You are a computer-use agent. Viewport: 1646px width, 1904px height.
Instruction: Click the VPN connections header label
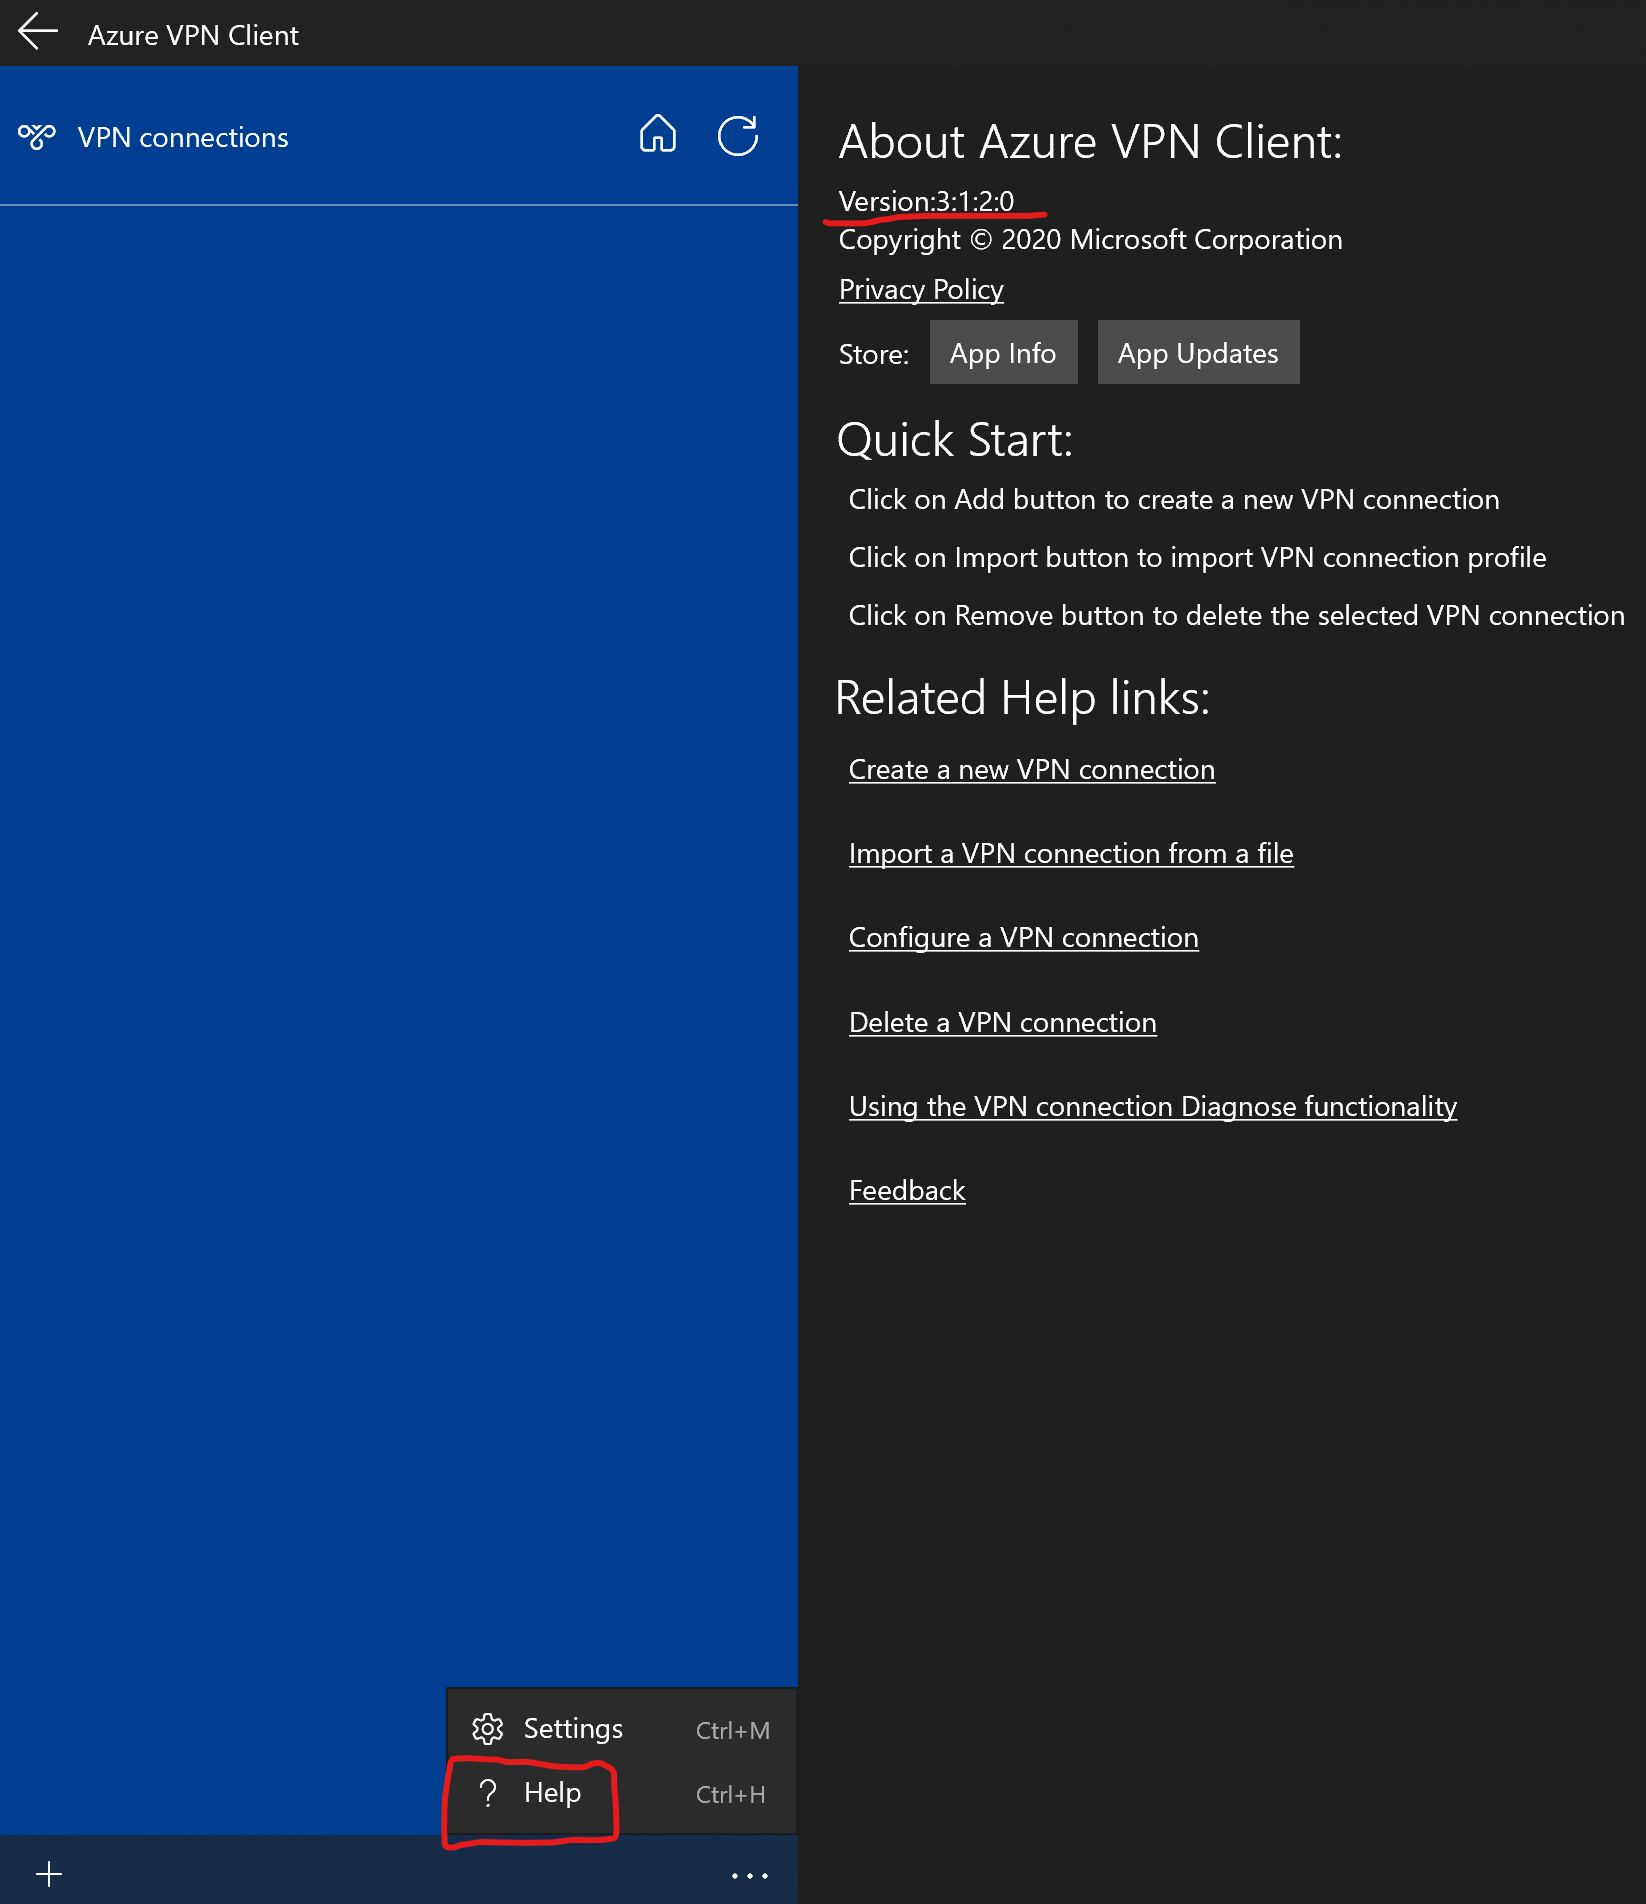tap(183, 137)
